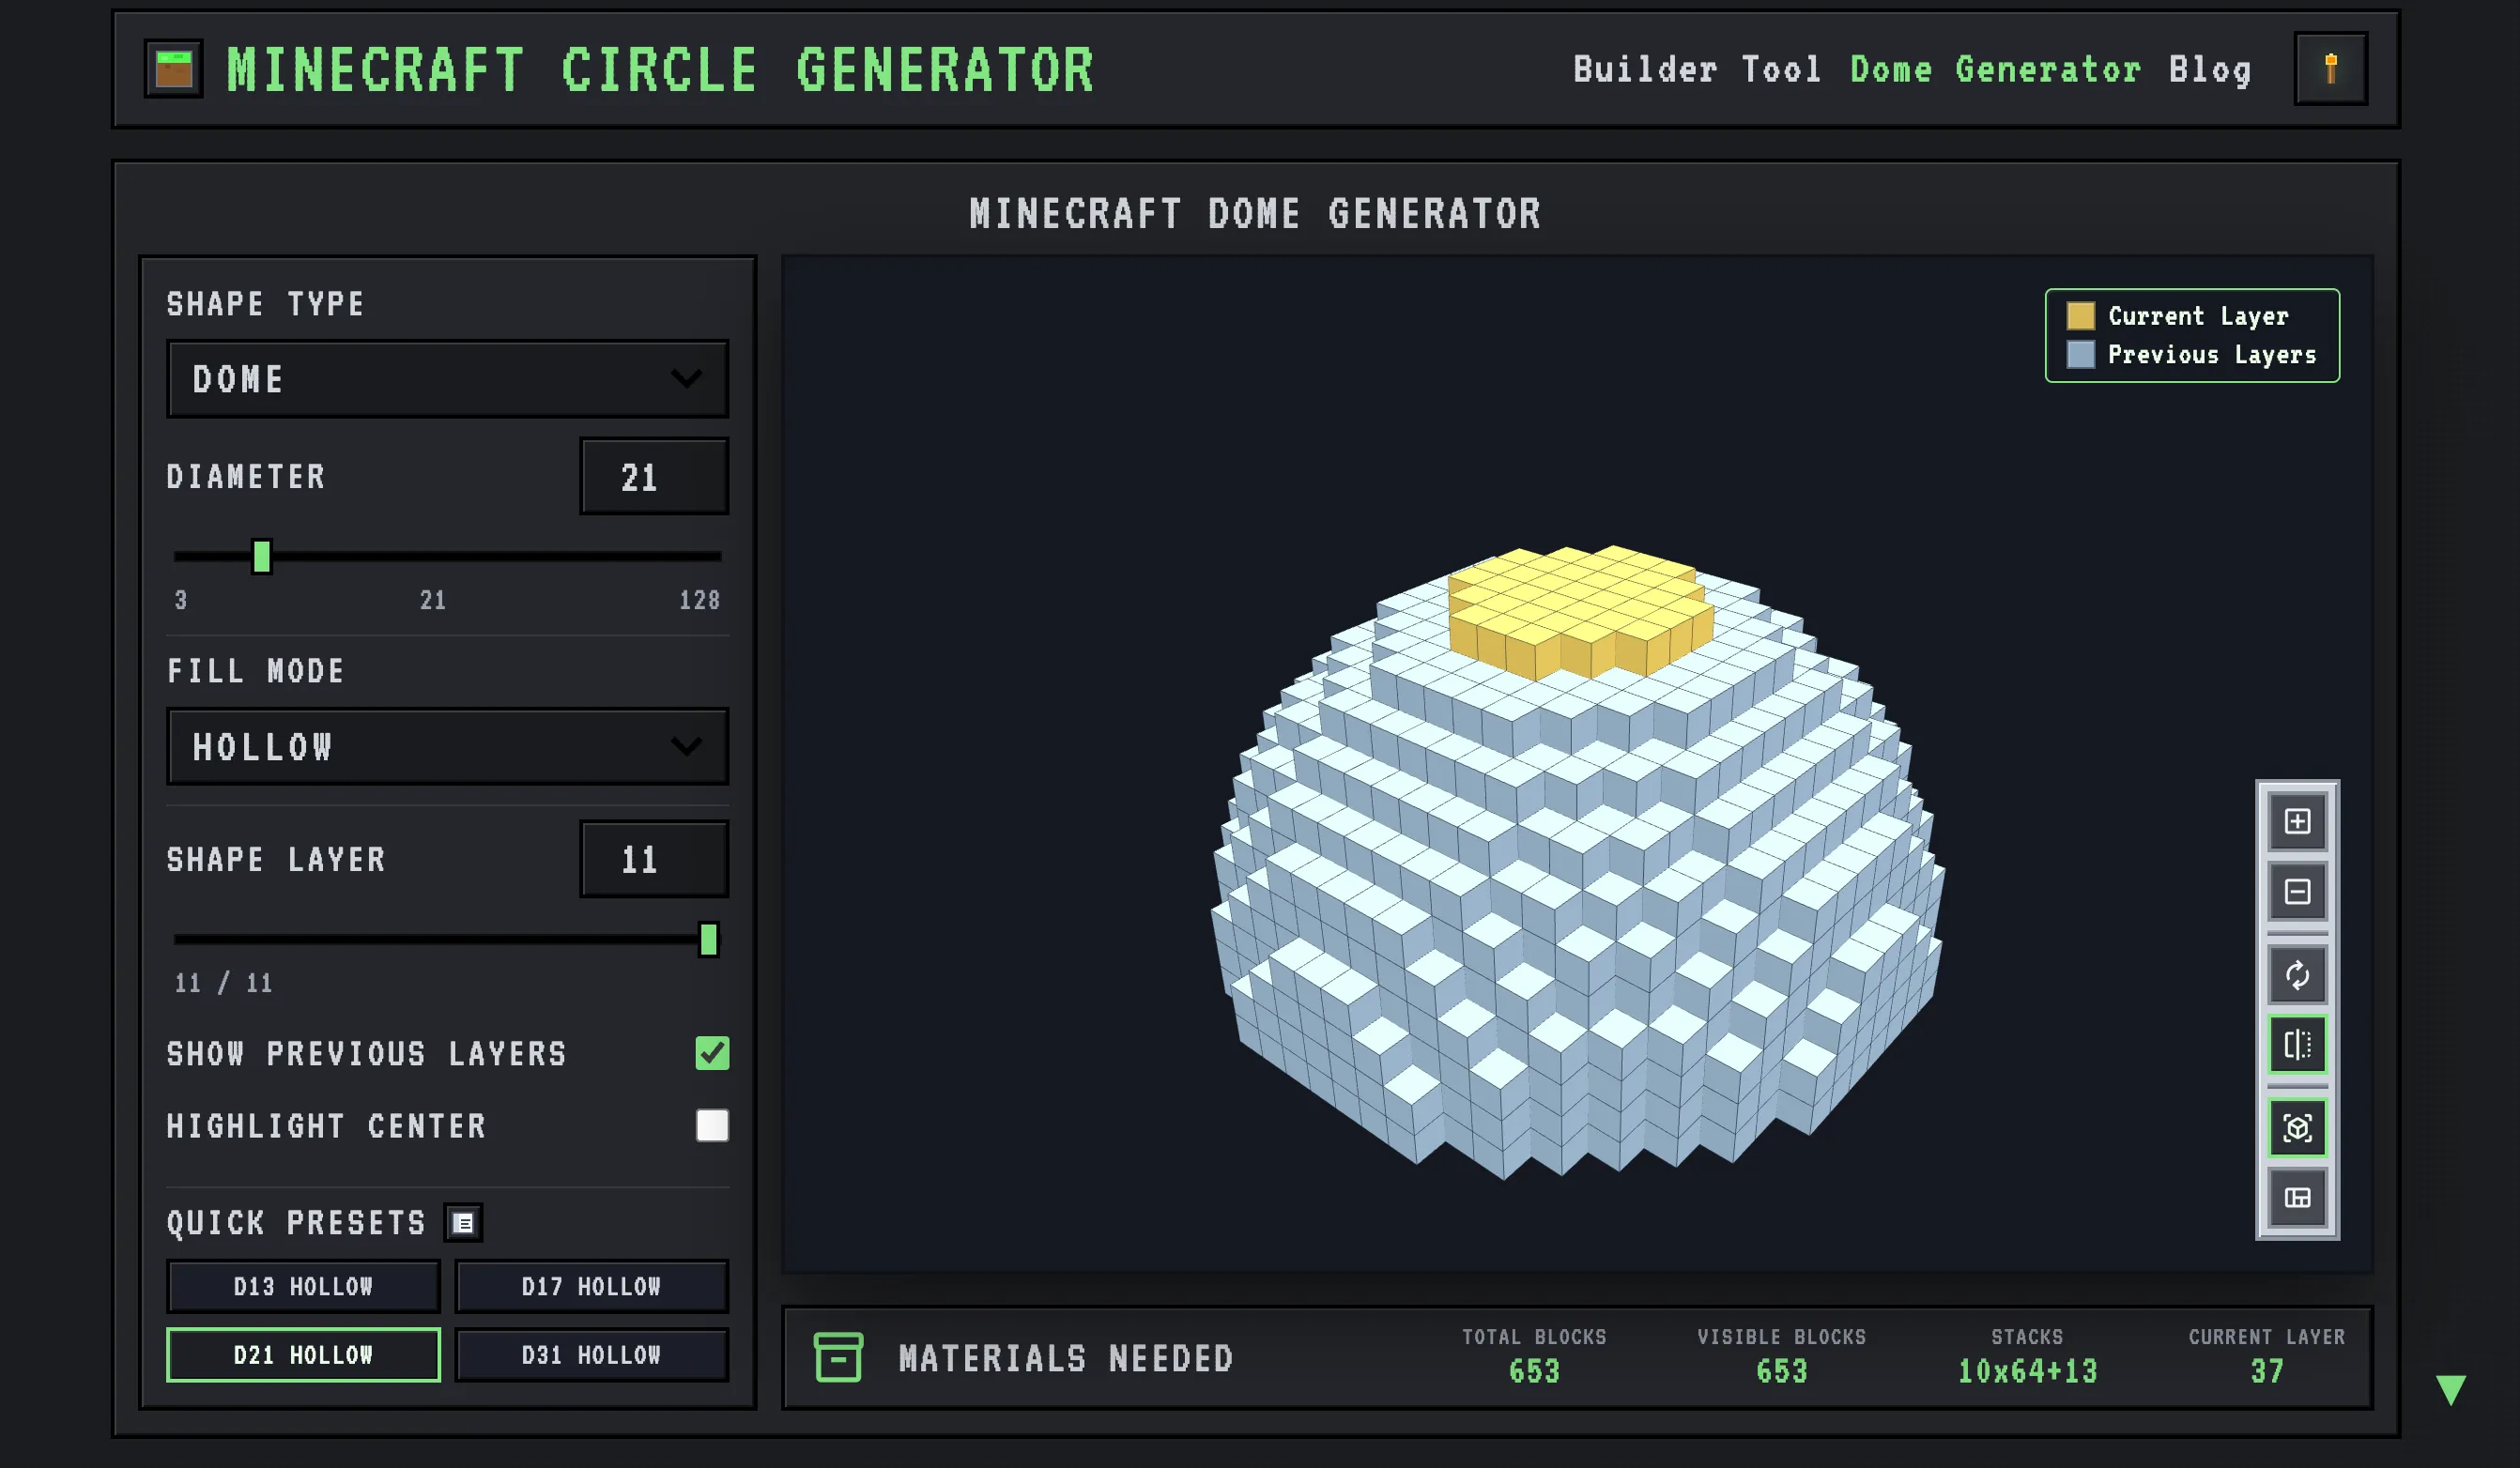Click Minecraft Circle Generator site title
This screenshot has height=1468, width=2520.
(x=661, y=70)
